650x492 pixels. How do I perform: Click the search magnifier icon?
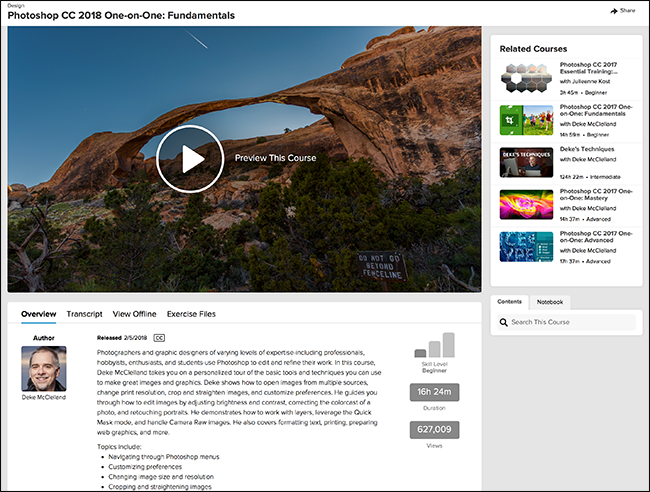click(503, 322)
